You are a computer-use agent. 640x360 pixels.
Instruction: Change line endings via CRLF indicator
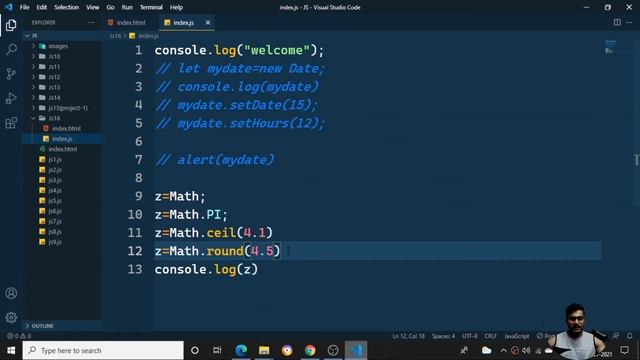[x=491, y=336]
